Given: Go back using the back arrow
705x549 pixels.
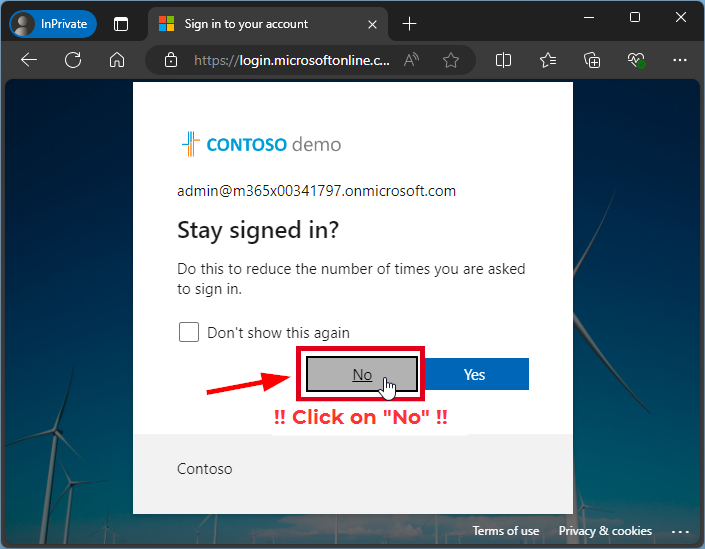Looking at the screenshot, I should (29, 60).
